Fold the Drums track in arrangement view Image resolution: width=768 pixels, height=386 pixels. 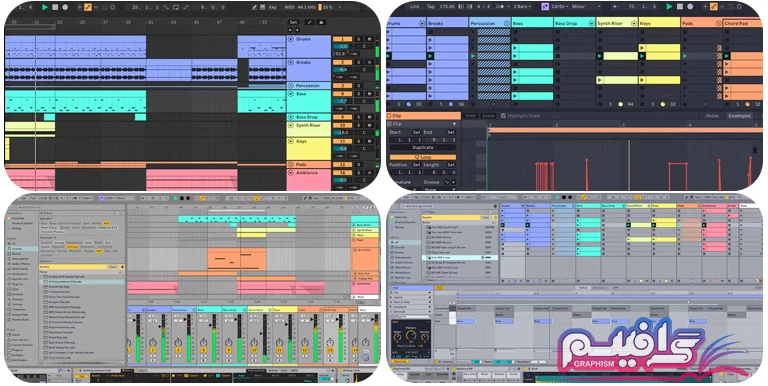click(x=290, y=39)
